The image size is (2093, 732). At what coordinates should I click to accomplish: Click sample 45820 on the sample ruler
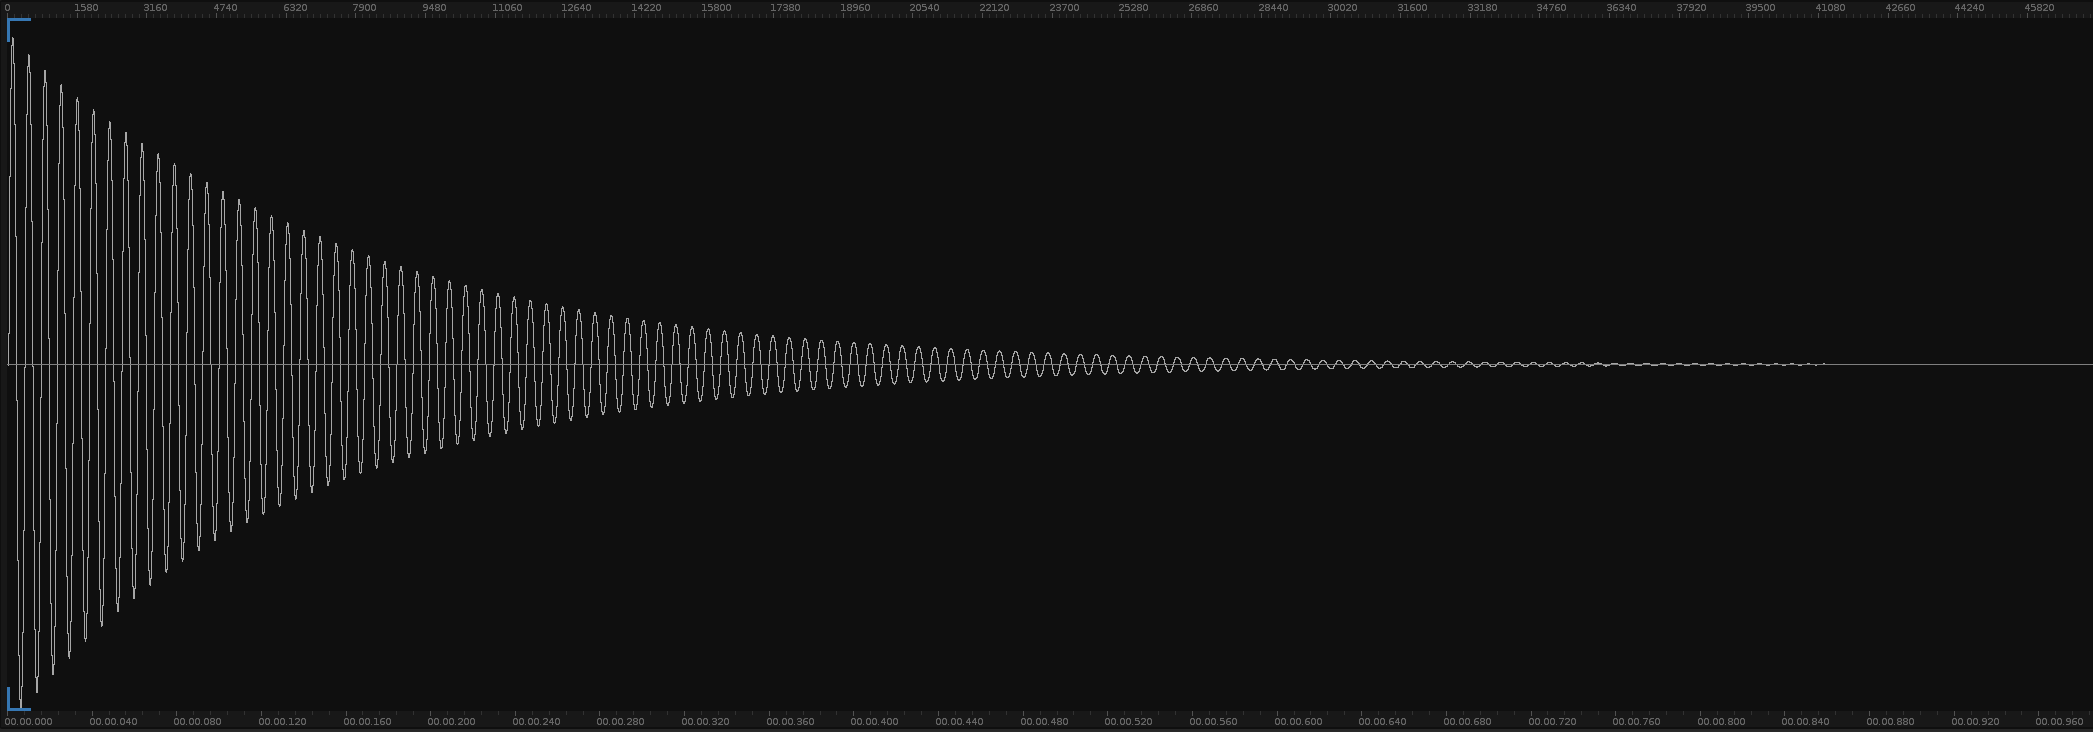point(2039,8)
